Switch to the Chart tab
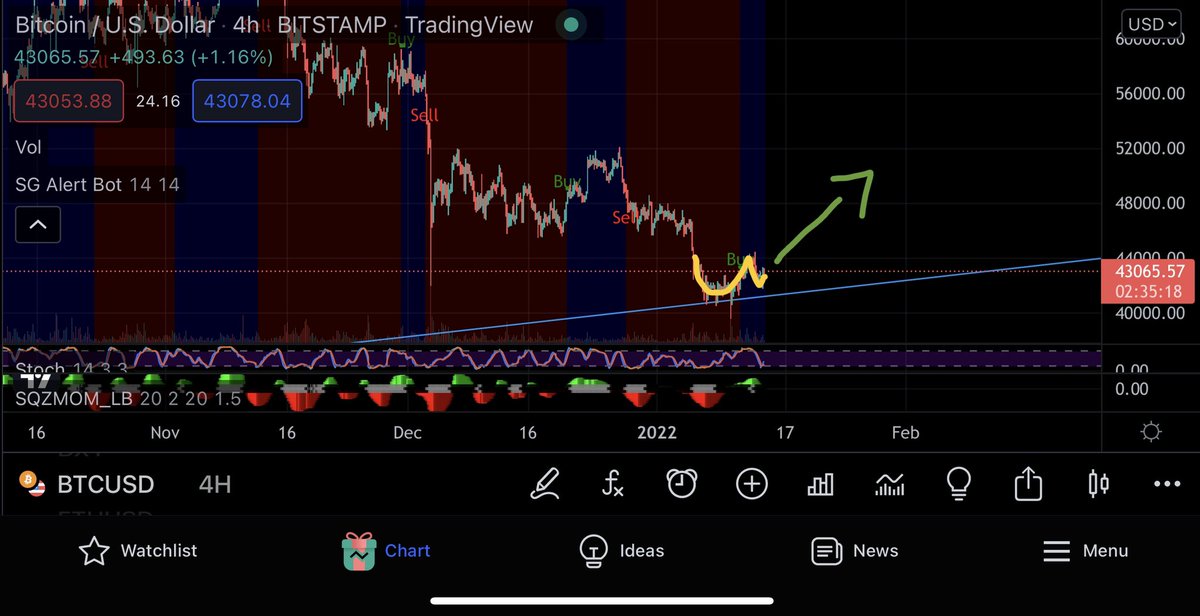 coord(386,550)
